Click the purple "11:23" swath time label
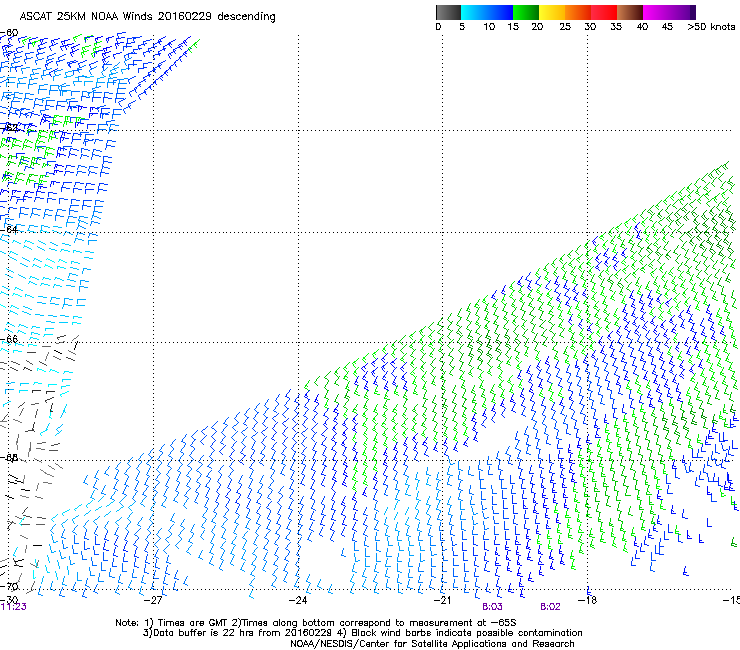This screenshot has width=740, height=650. point(14,607)
